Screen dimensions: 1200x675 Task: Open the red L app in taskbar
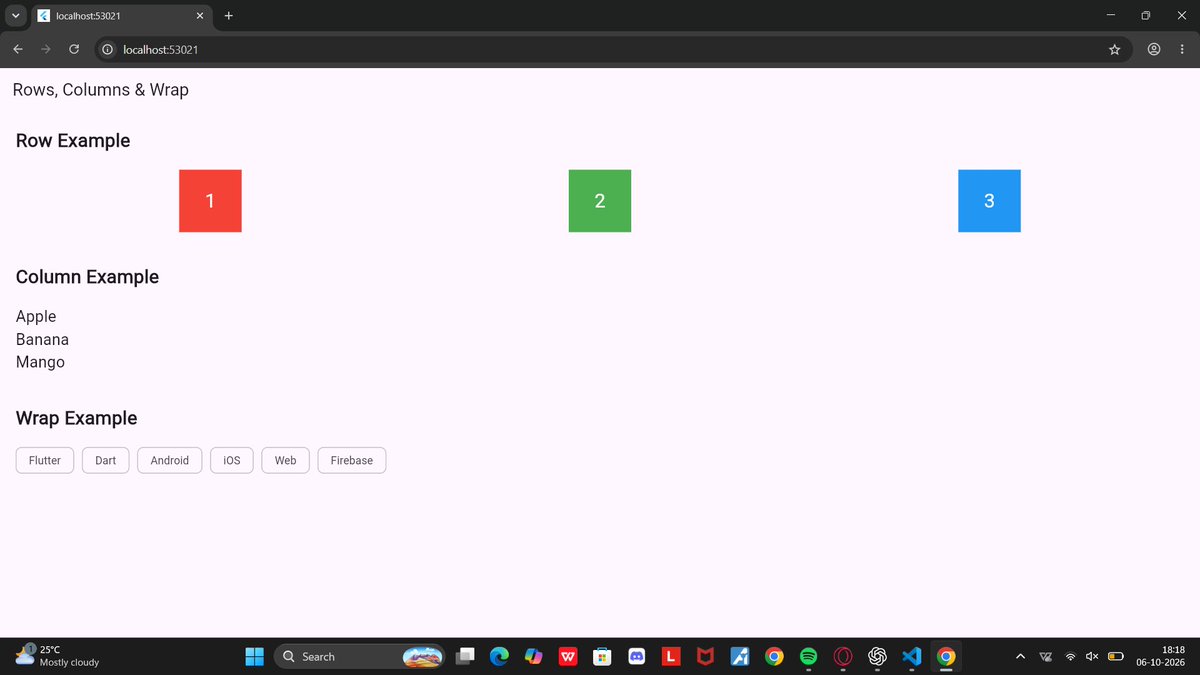[671, 656]
